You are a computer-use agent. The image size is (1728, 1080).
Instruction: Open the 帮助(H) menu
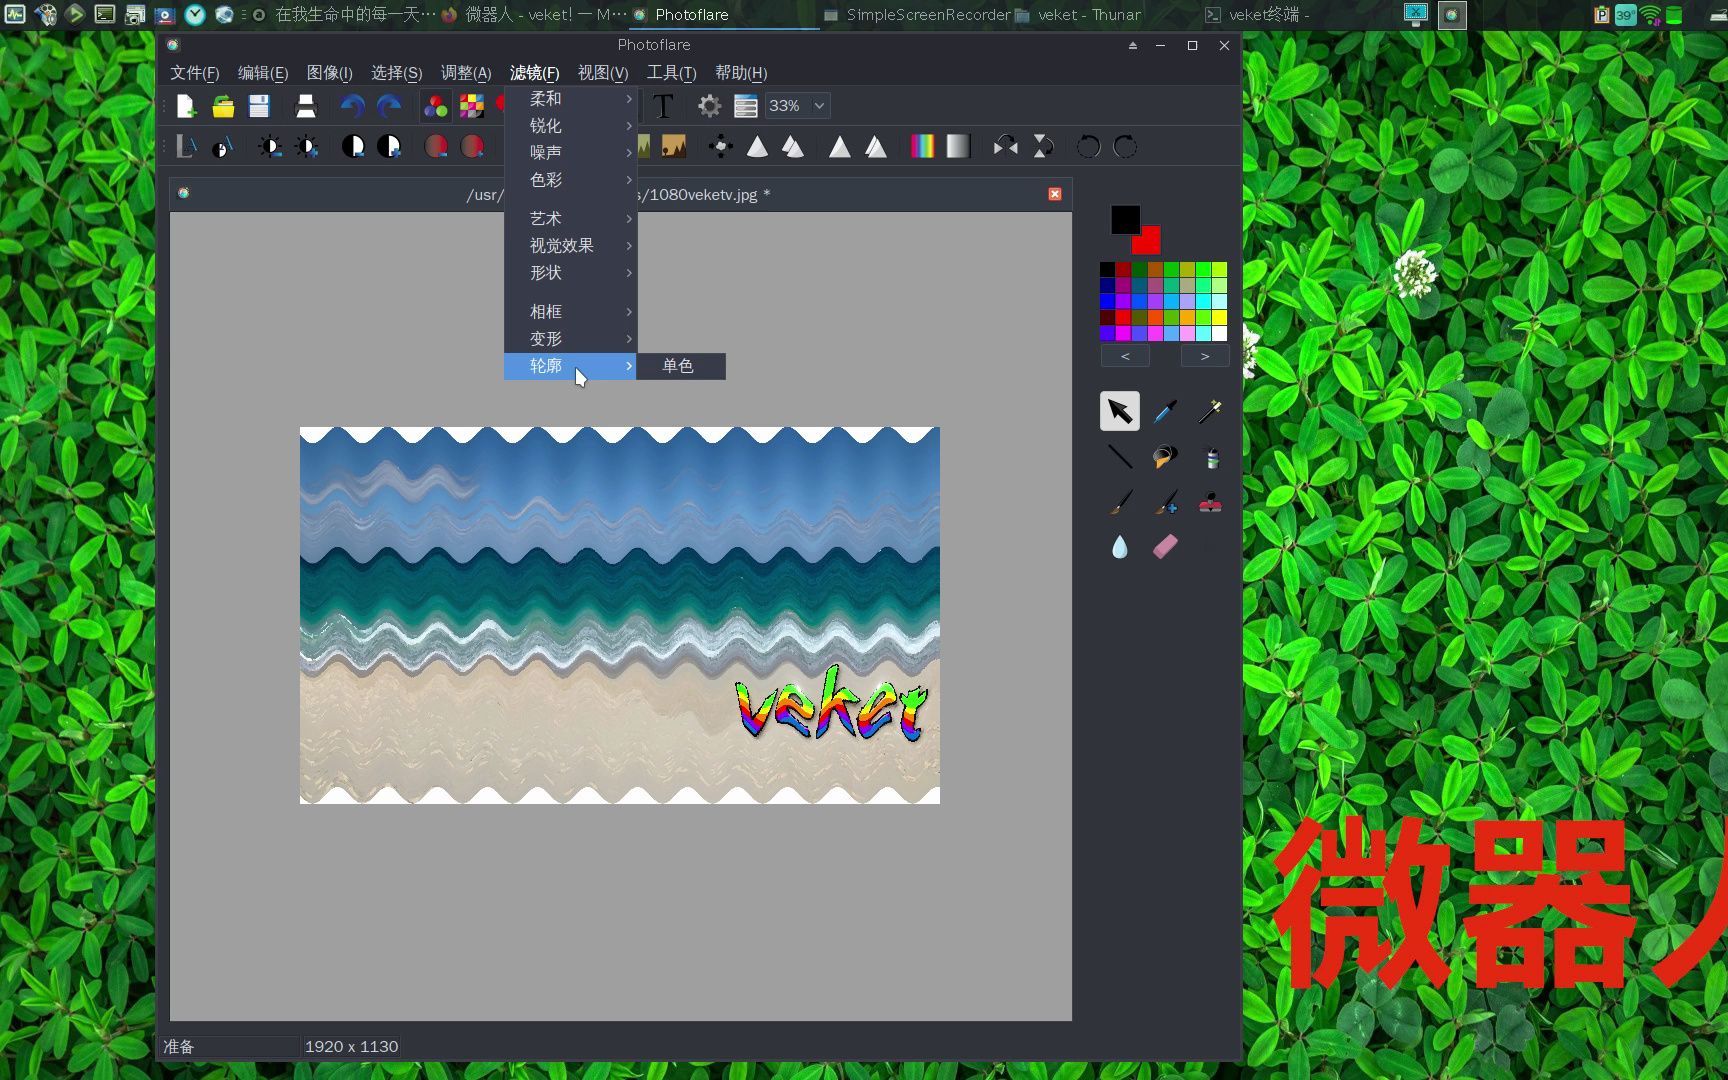pyautogui.click(x=741, y=73)
